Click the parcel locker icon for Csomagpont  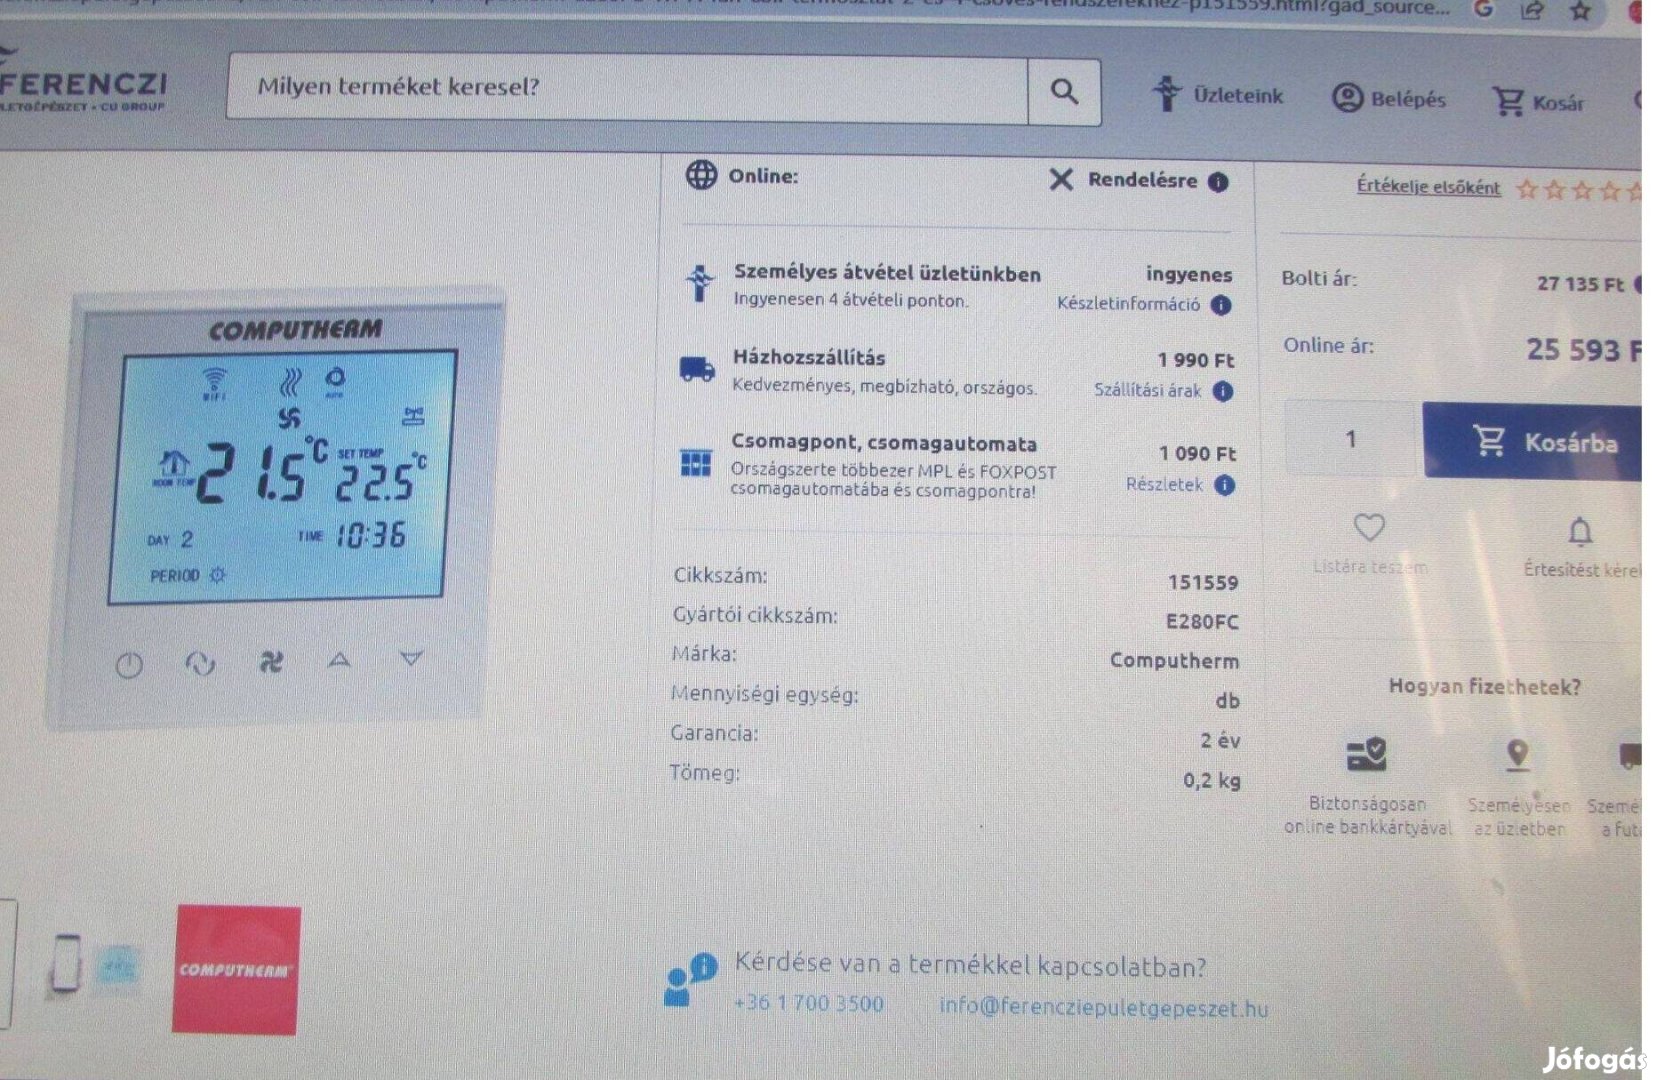click(696, 463)
